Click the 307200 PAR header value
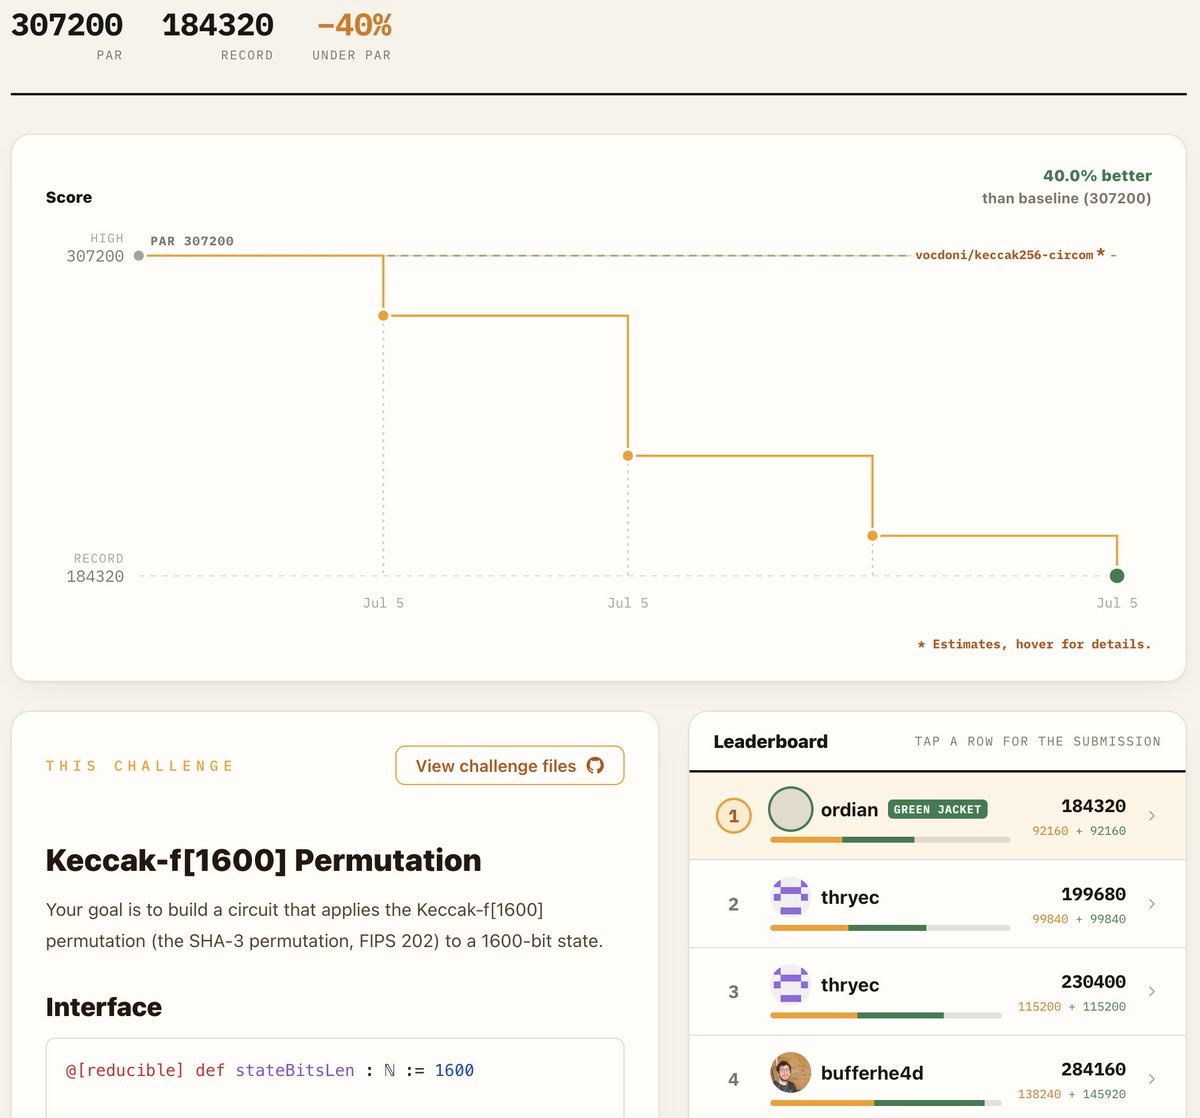 tap(67, 25)
